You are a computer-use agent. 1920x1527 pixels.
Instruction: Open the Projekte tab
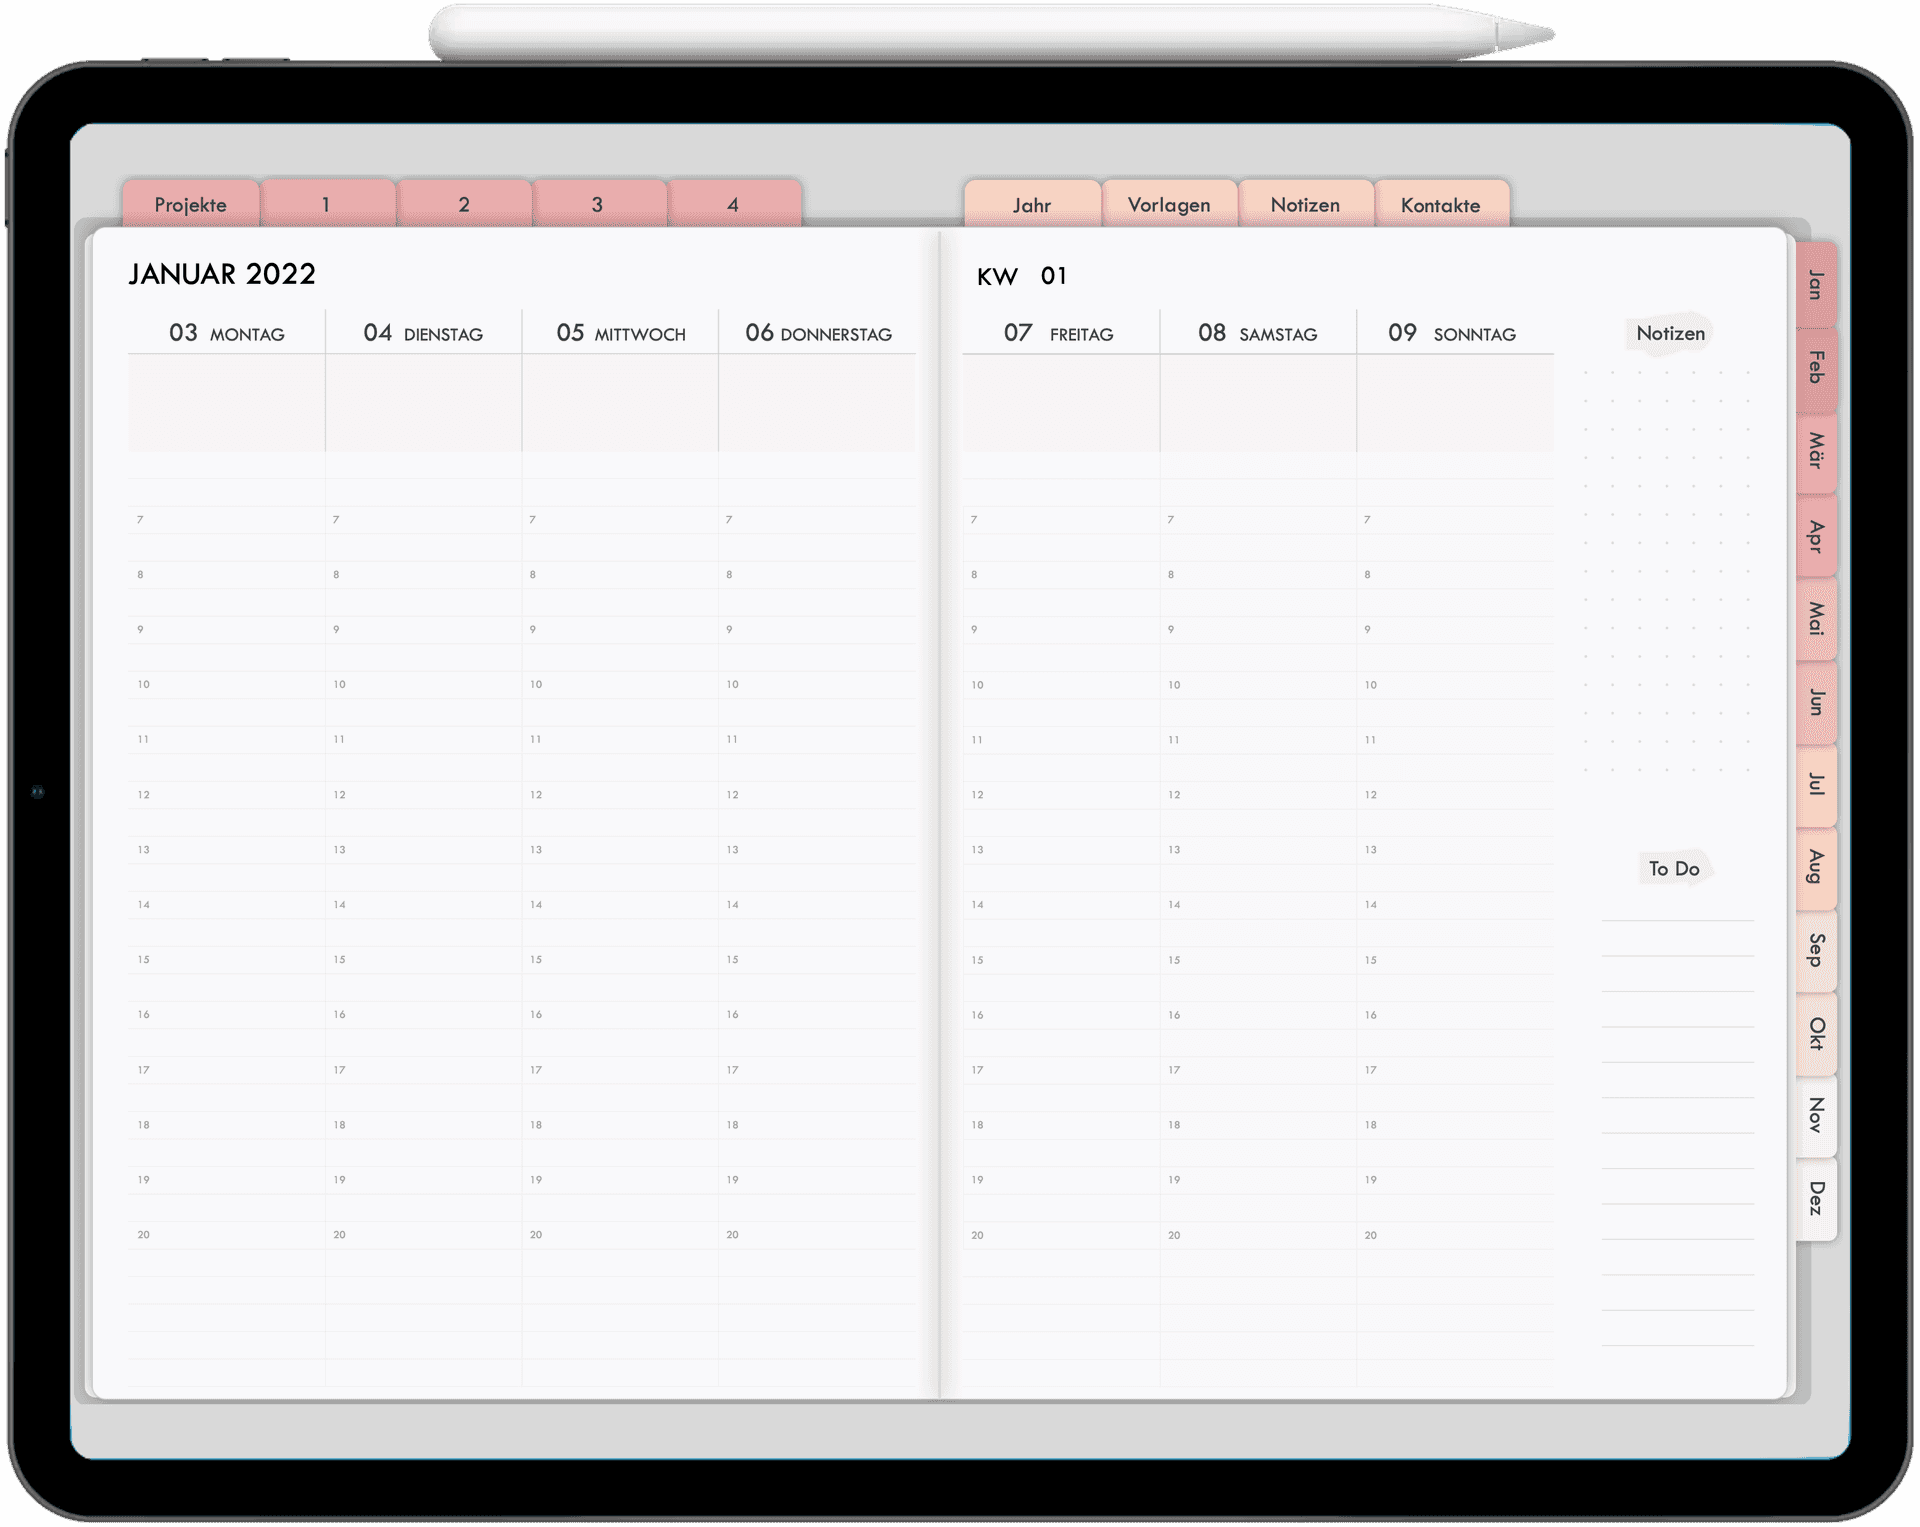[191, 204]
